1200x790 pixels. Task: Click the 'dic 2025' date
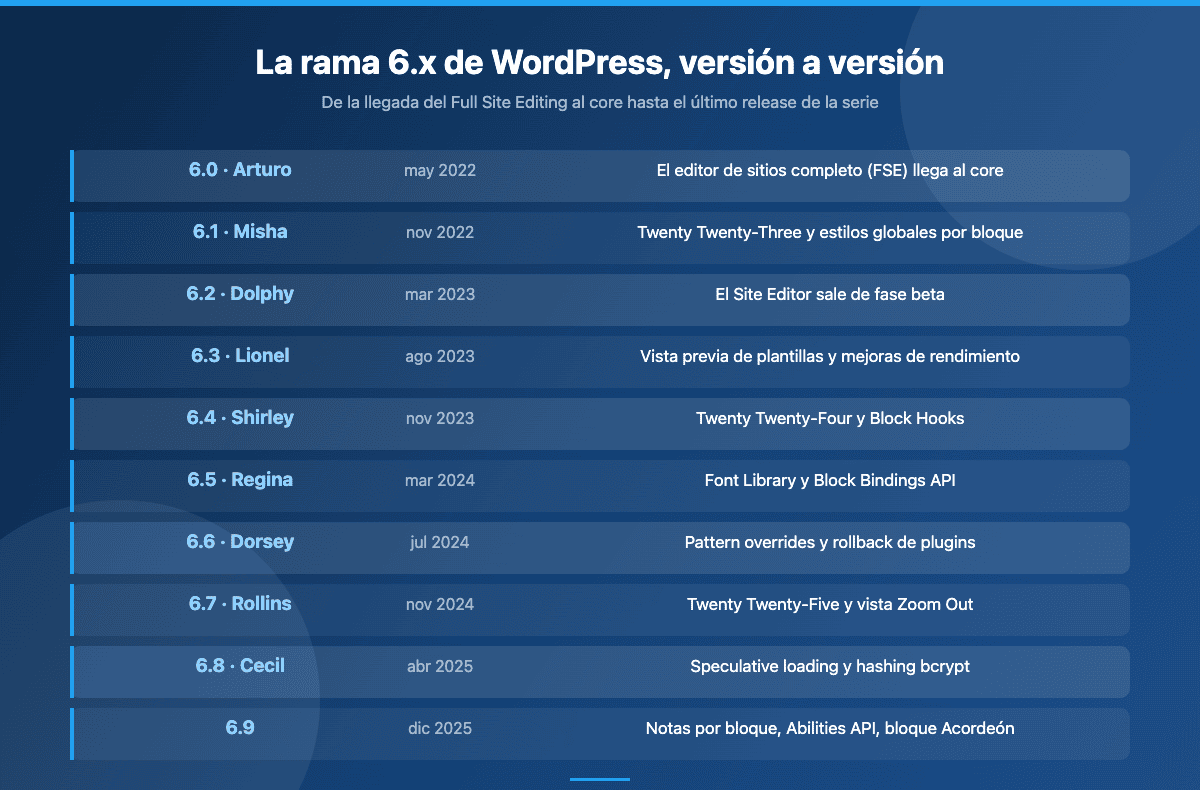[440, 729]
